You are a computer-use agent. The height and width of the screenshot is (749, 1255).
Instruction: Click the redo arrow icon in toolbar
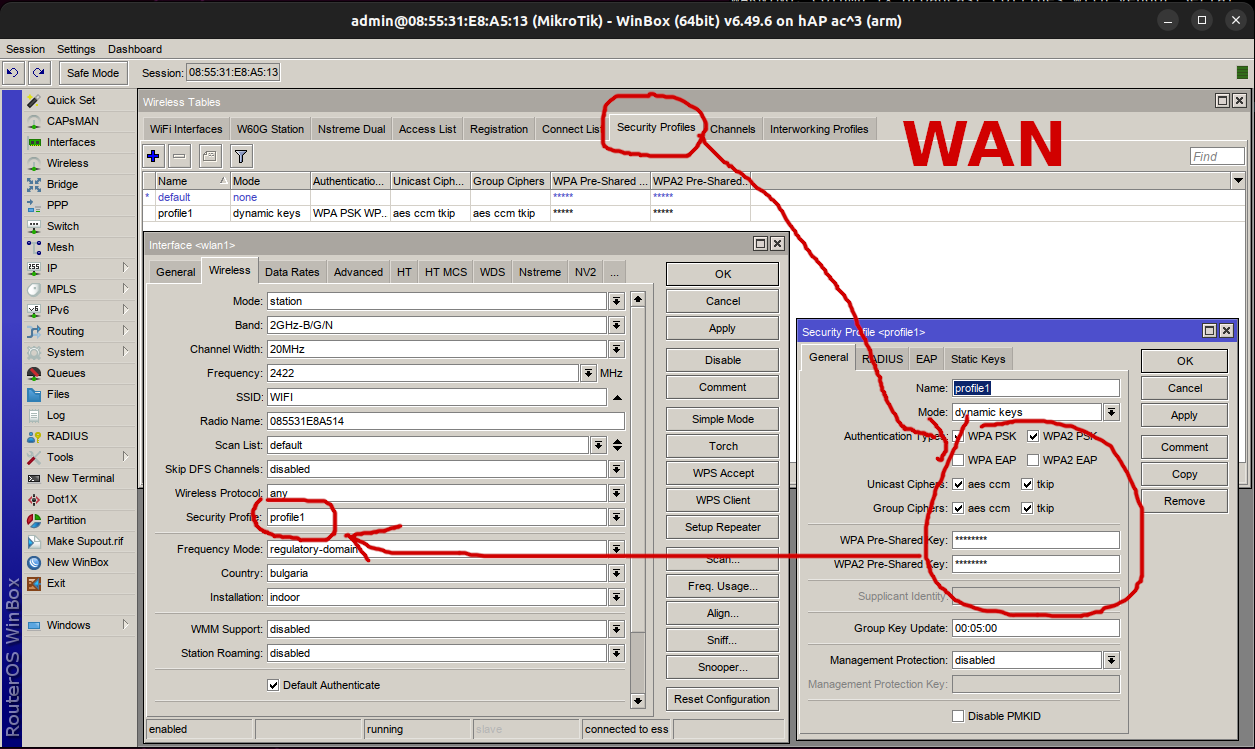pos(39,73)
